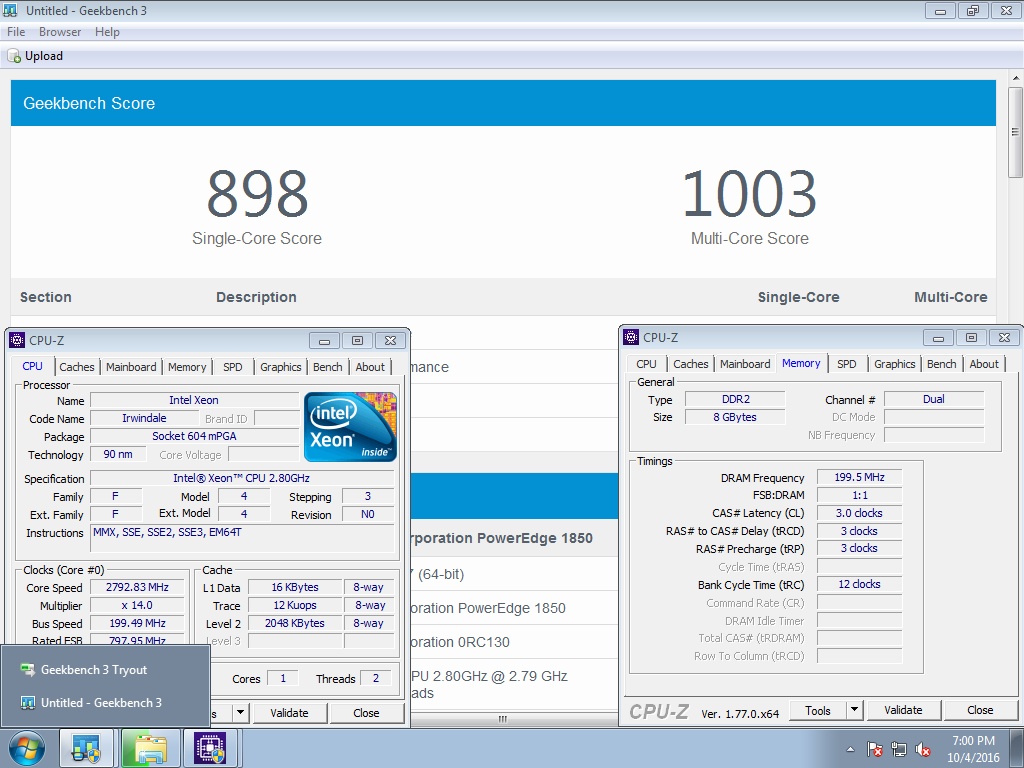Click the Multiplier value x 14.0
The image size is (1024, 768).
pos(137,605)
